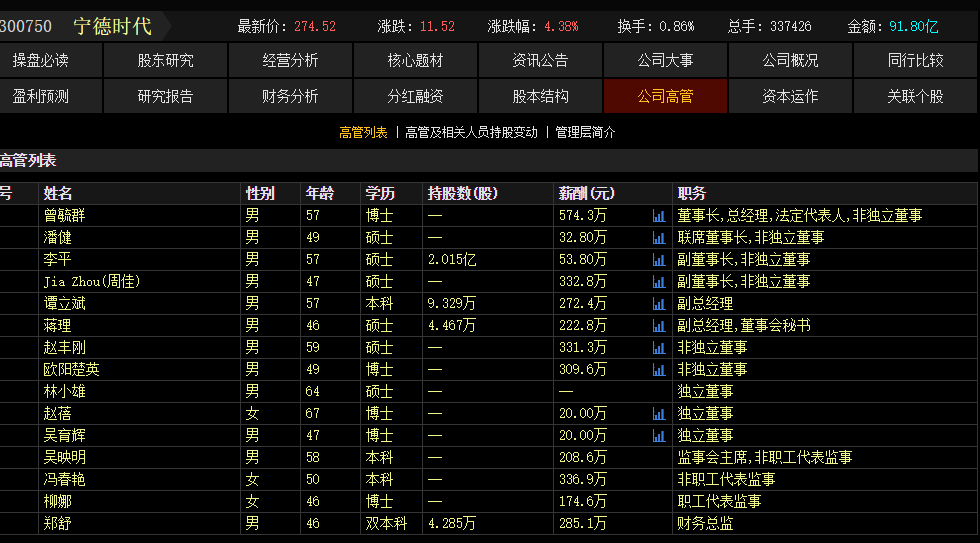Image resolution: width=980 pixels, height=543 pixels.
Task: Select executive name 潘健
Action: [x=58, y=237]
